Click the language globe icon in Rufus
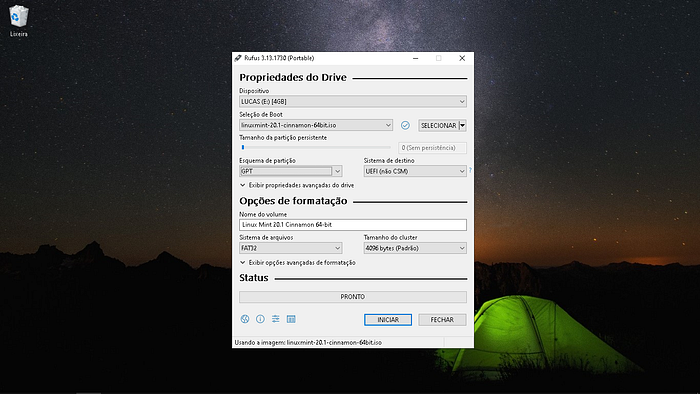700x394 pixels. point(245,319)
